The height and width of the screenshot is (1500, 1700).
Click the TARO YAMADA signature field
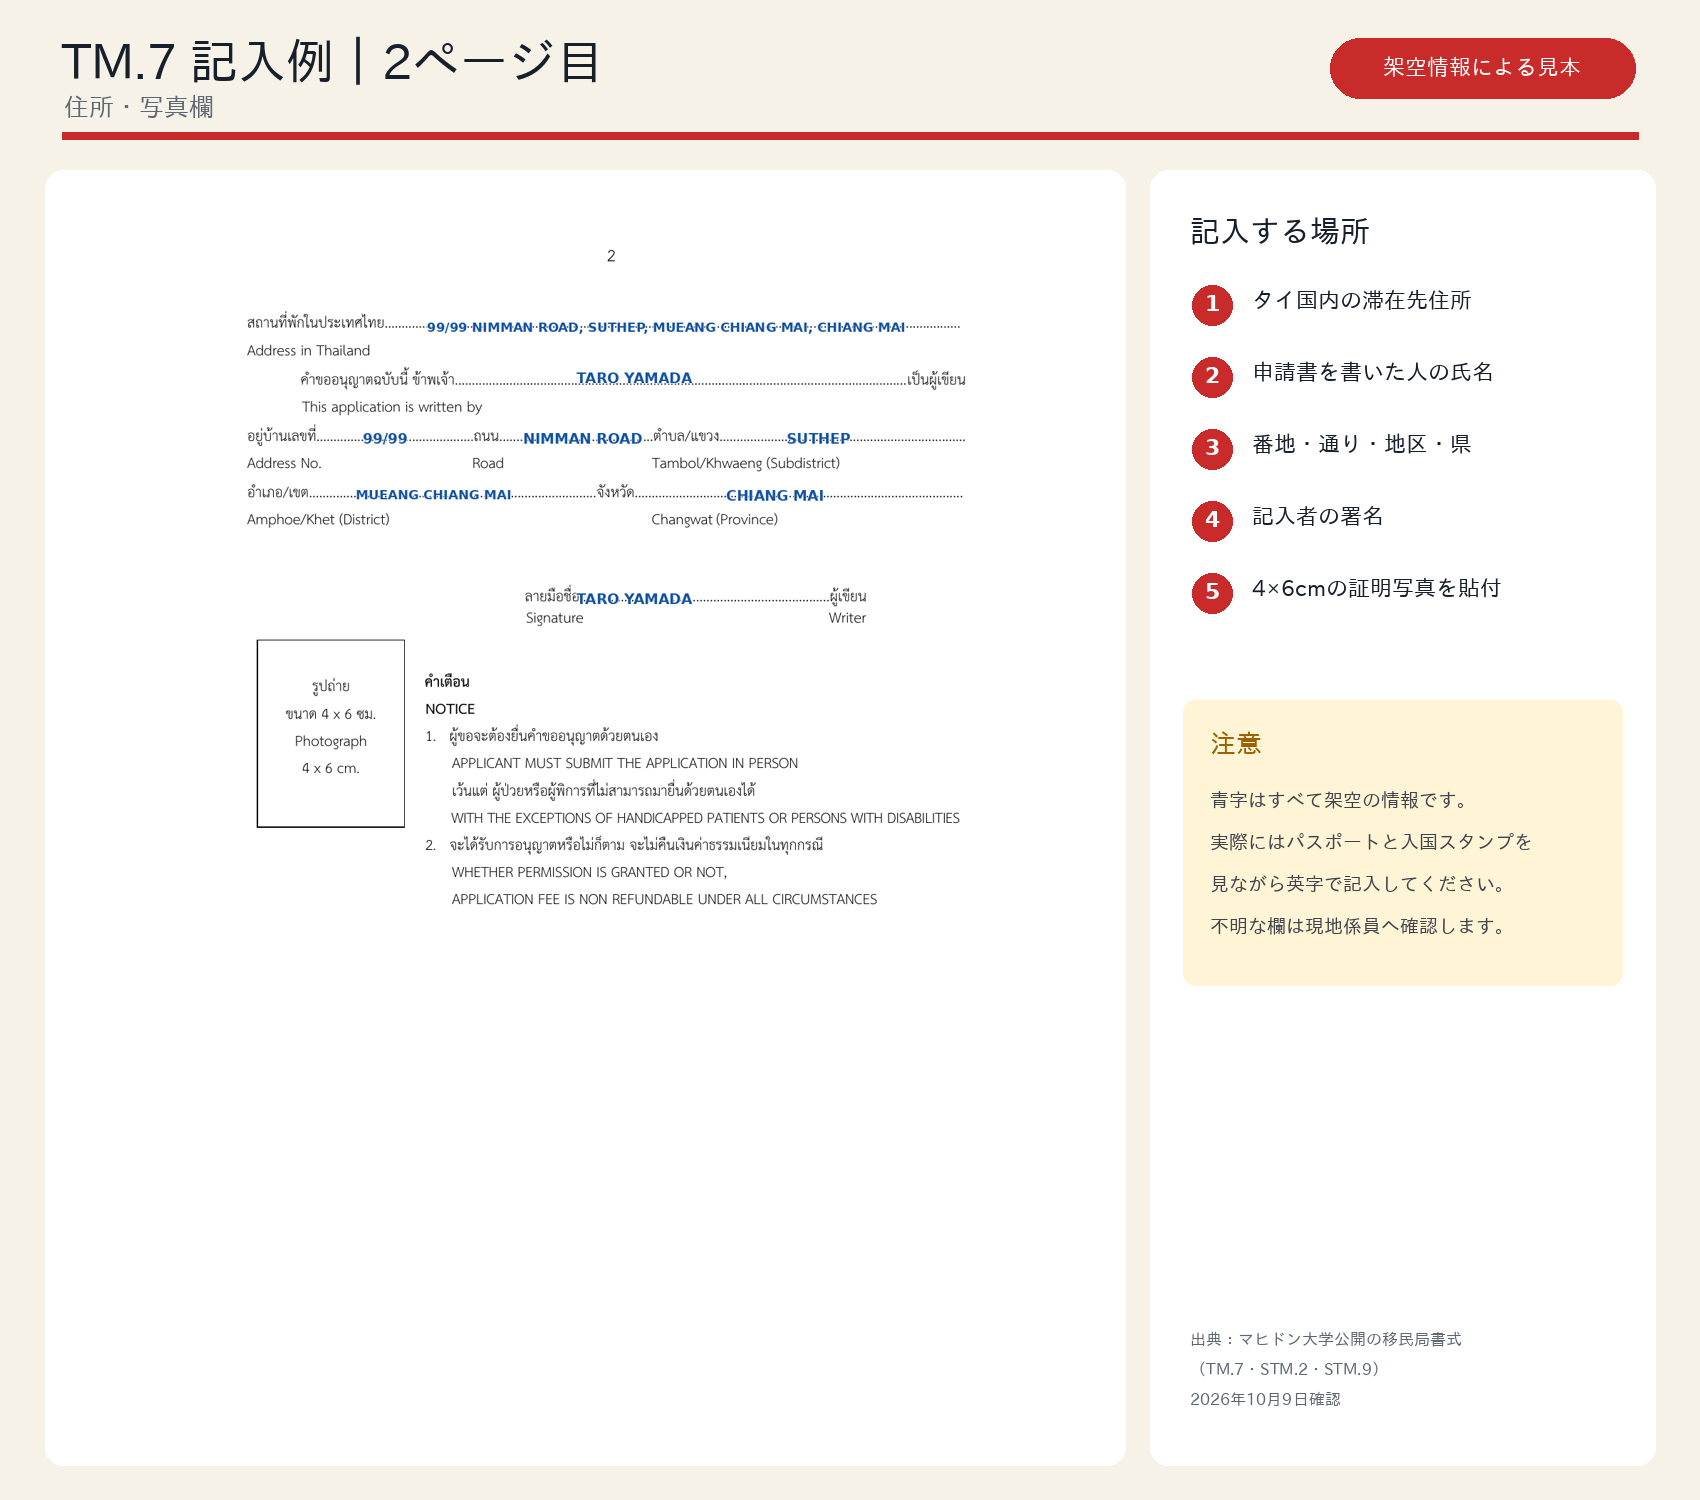[634, 598]
